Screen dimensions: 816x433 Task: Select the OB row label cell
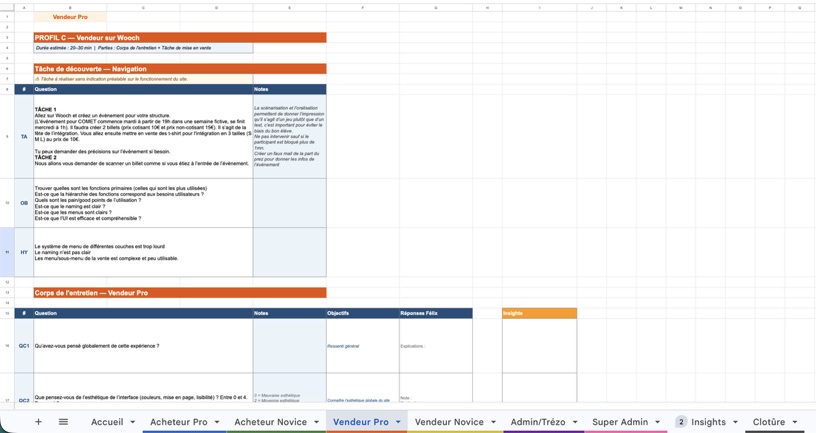(x=24, y=203)
